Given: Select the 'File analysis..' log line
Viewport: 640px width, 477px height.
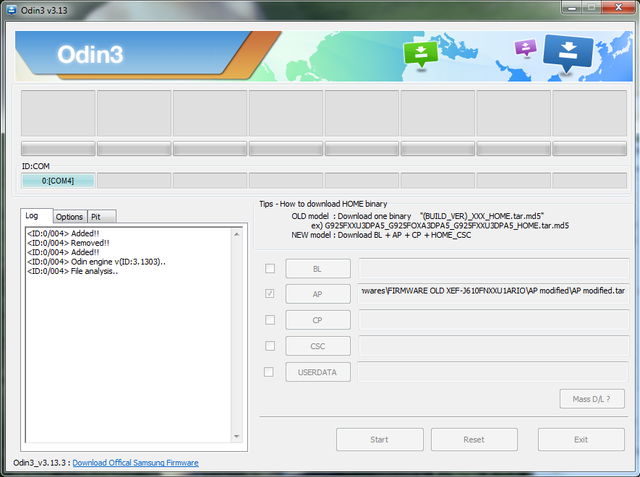Looking at the screenshot, I should pyautogui.click(x=72, y=271).
